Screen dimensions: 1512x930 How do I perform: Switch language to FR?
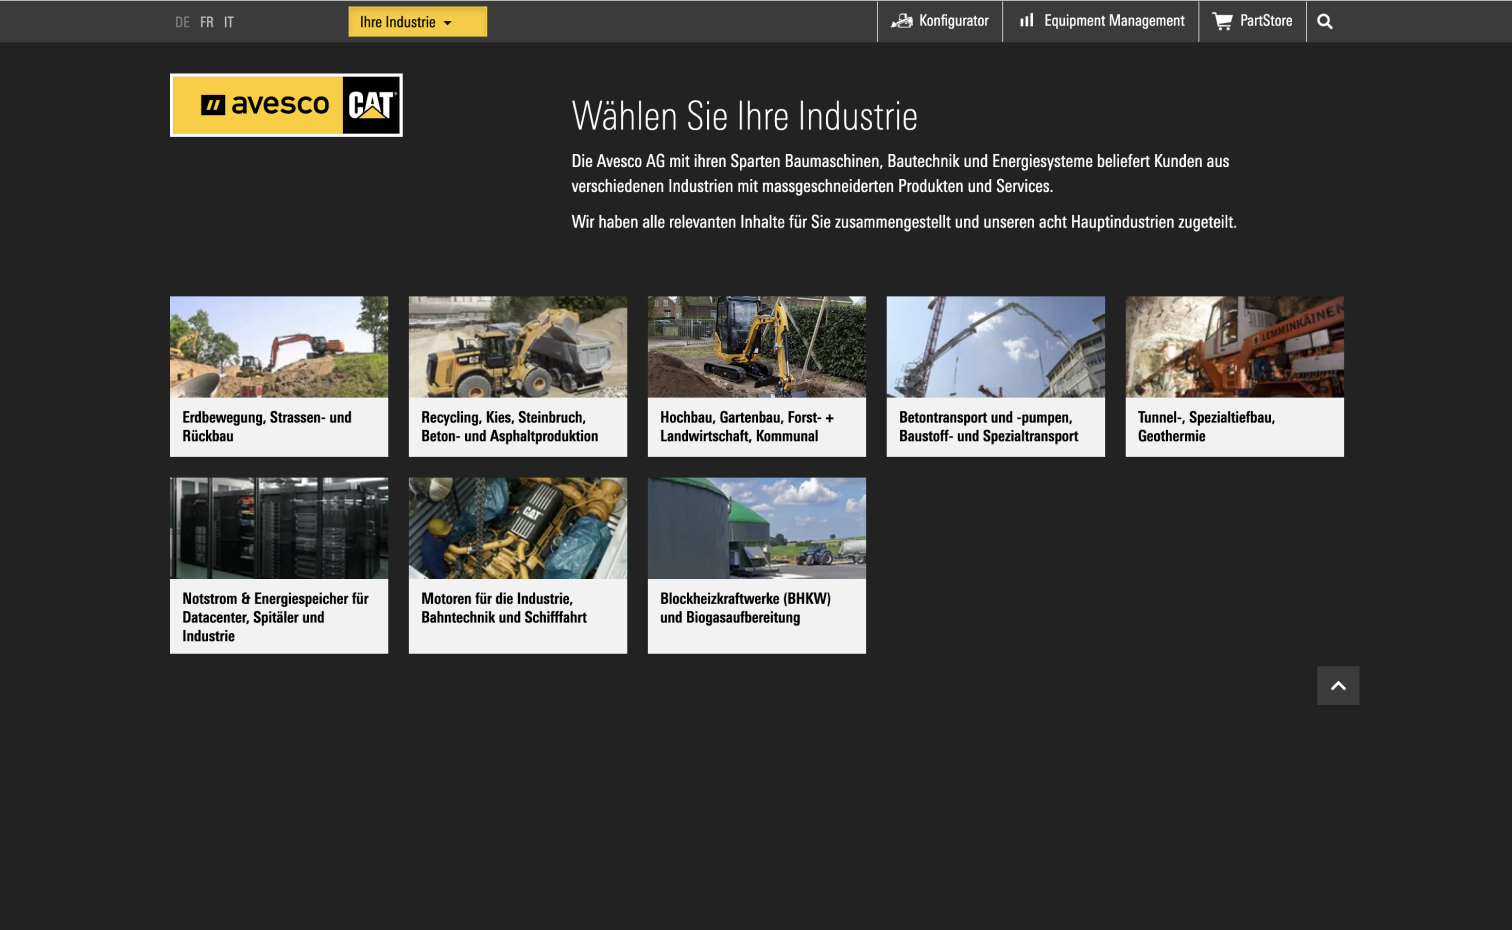coord(207,22)
